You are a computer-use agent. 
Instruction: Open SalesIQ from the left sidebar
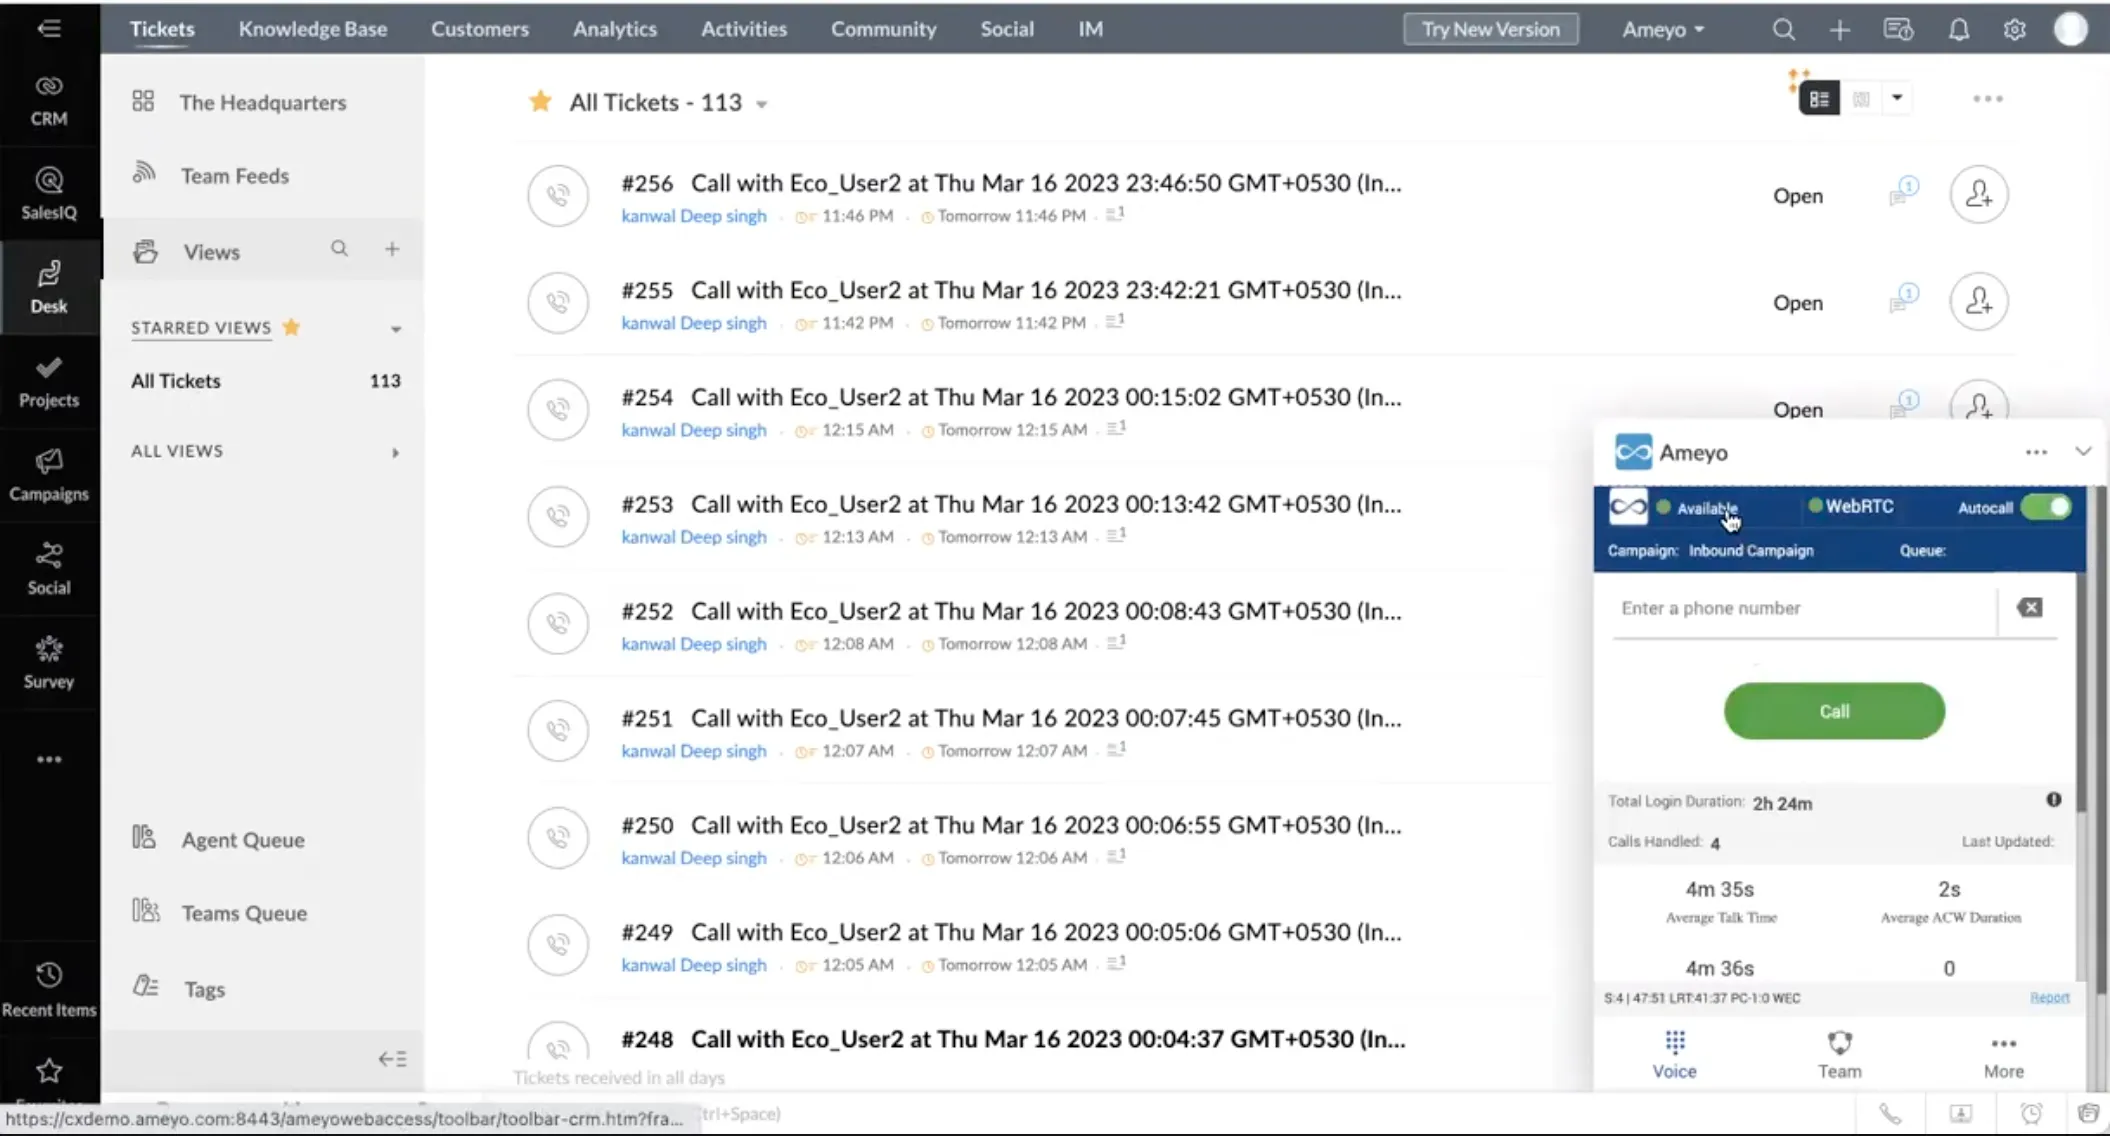48,194
